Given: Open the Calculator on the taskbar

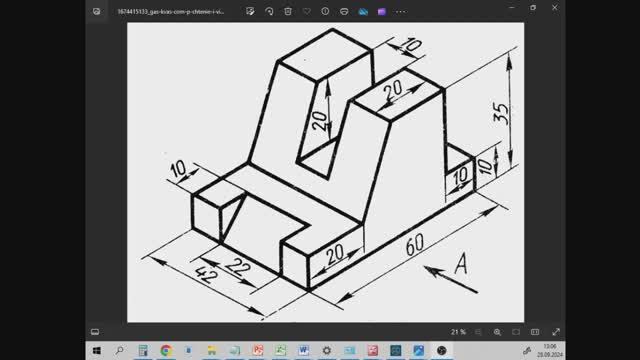Looking at the screenshot, I should click(143, 351).
